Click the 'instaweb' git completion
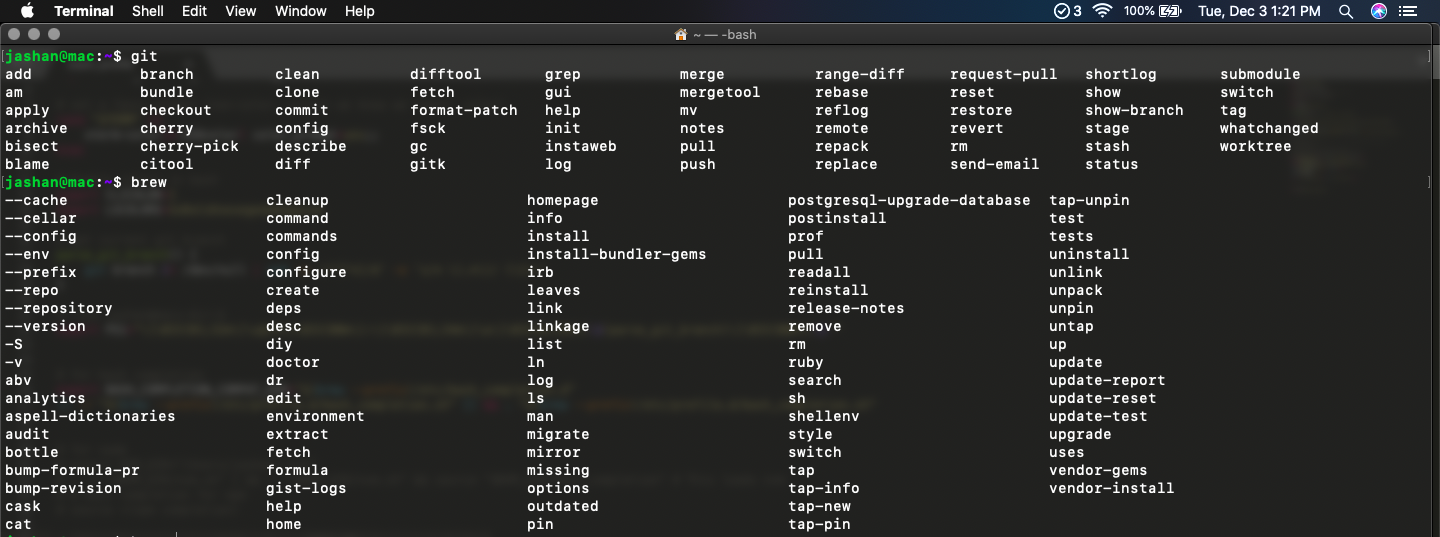This screenshot has width=1440, height=537. (581, 146)
